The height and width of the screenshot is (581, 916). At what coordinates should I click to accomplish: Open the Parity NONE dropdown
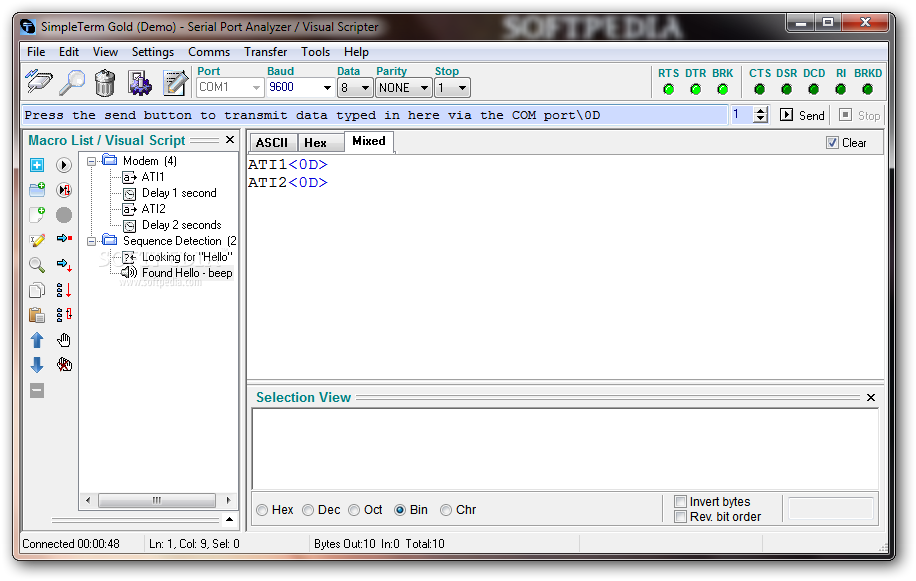[x=424, y=88]
